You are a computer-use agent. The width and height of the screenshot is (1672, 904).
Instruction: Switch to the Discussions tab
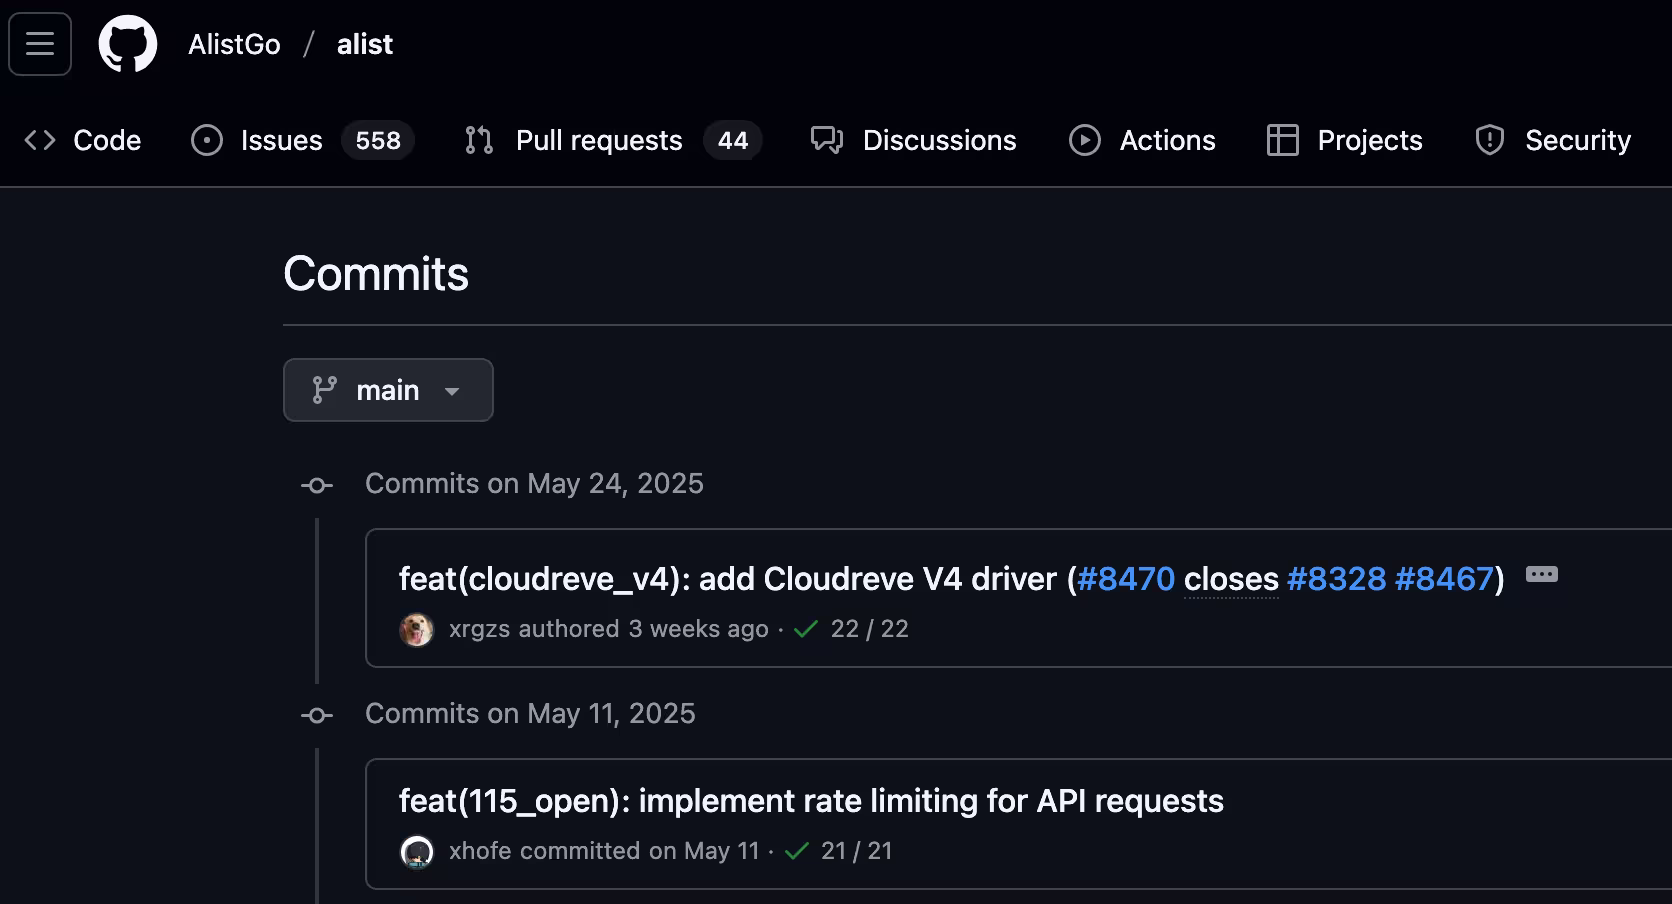point(914,140)
